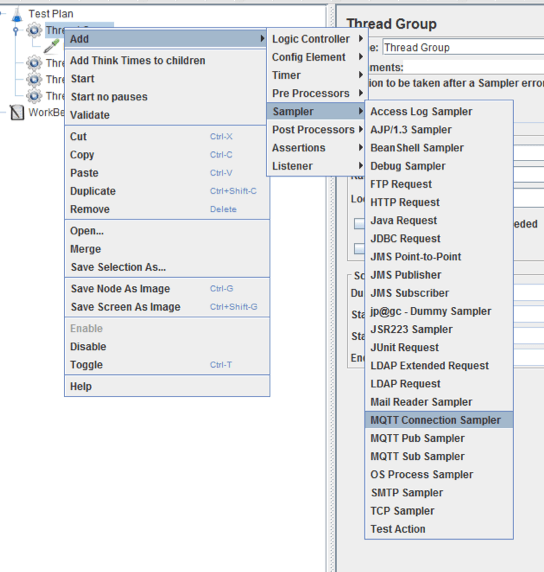Image resolution: width=544 pixels, height=572 pixels.
Task: Collapse the first Thread Group tree node
Action: click(15, 30)
